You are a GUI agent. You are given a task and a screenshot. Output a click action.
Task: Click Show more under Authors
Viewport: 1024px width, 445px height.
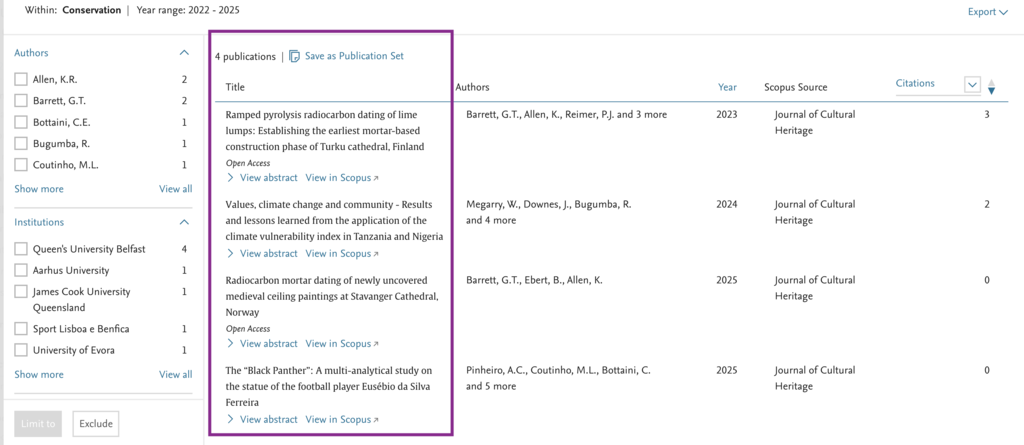click(39, 189)
